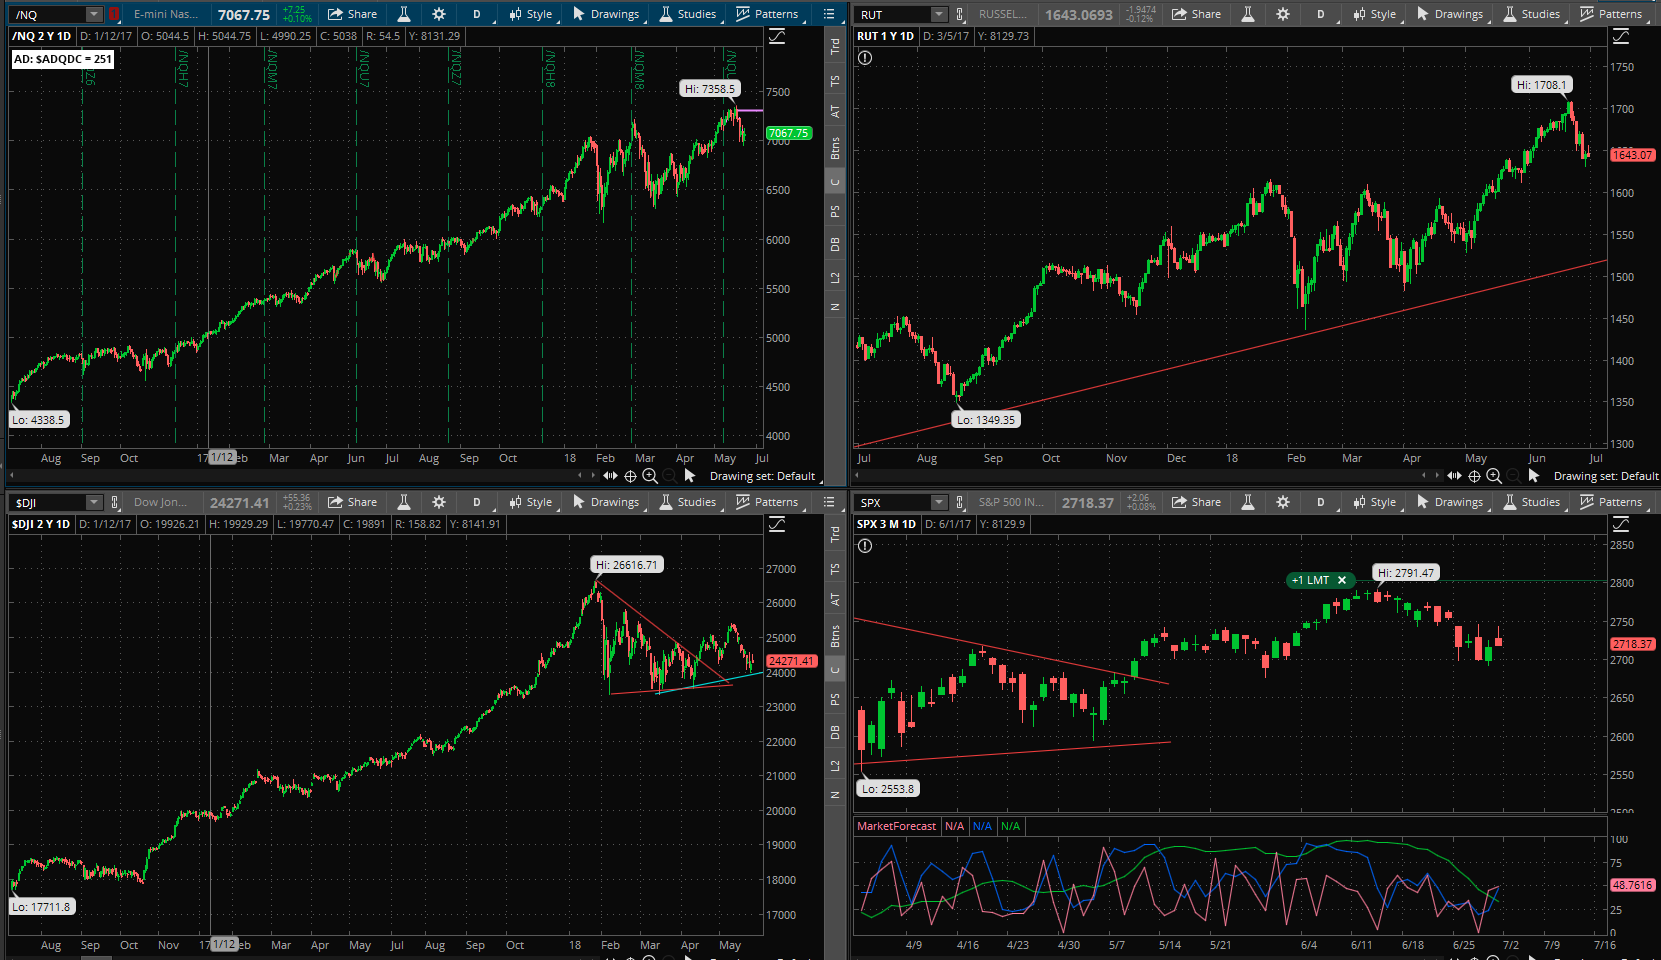Open the DB side tab beside $DJI chart
Image resolution: width=1661 pixels, height=960 pixels.
(x=835, y=732)
